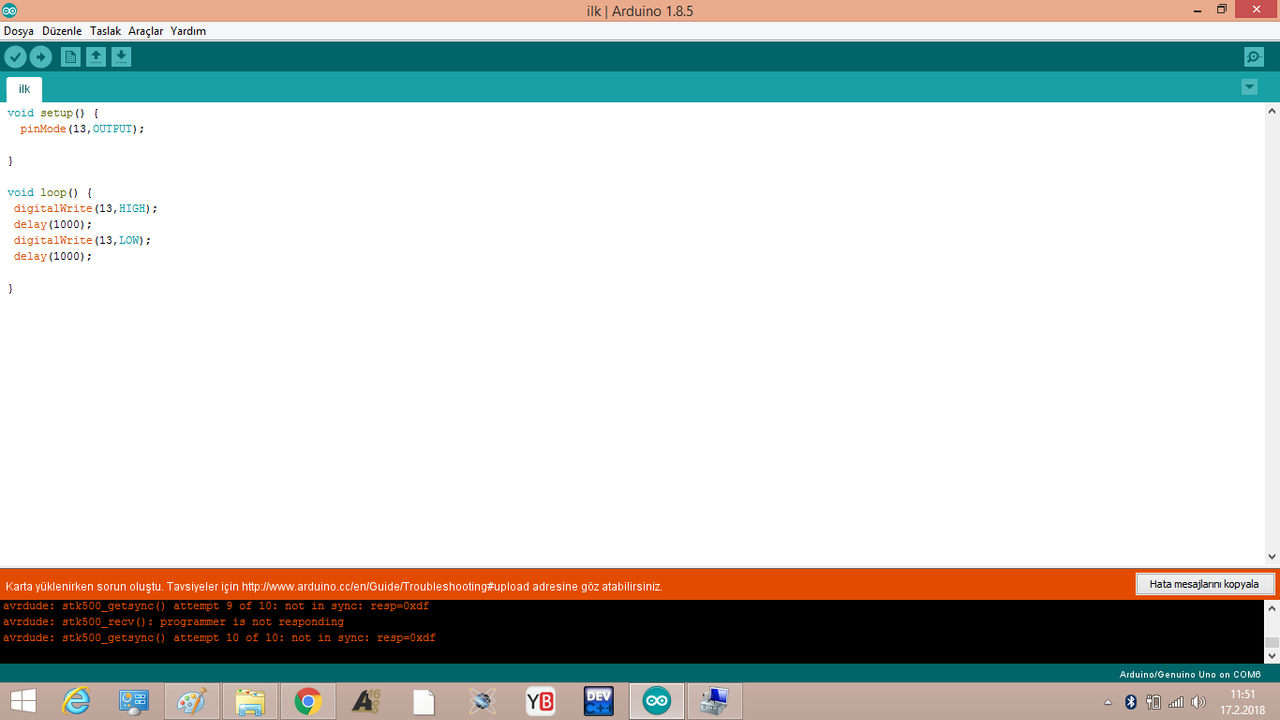Image resolution: width=1280 pixels, height=720 pixels.
Task: Click the void setup() line
Action: tap(53, 113)
